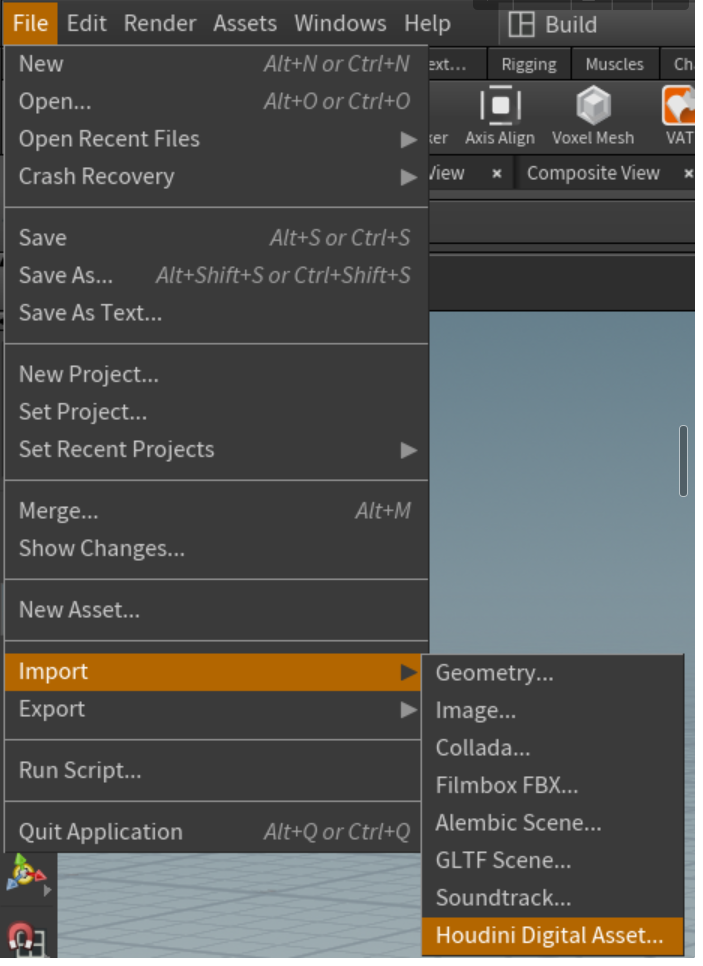Choose Save As... menu entry
This screenshot has width=703, height=966.
216,276
